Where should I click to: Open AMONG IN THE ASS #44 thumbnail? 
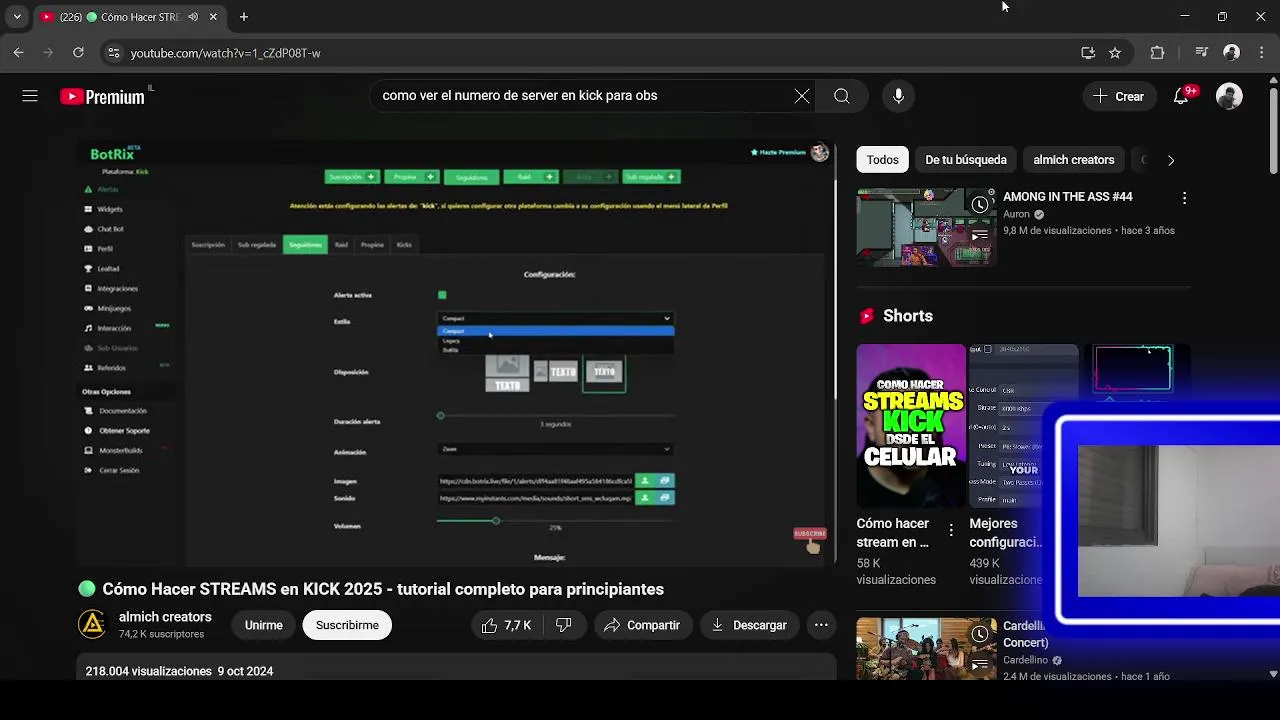pos(926,227)
